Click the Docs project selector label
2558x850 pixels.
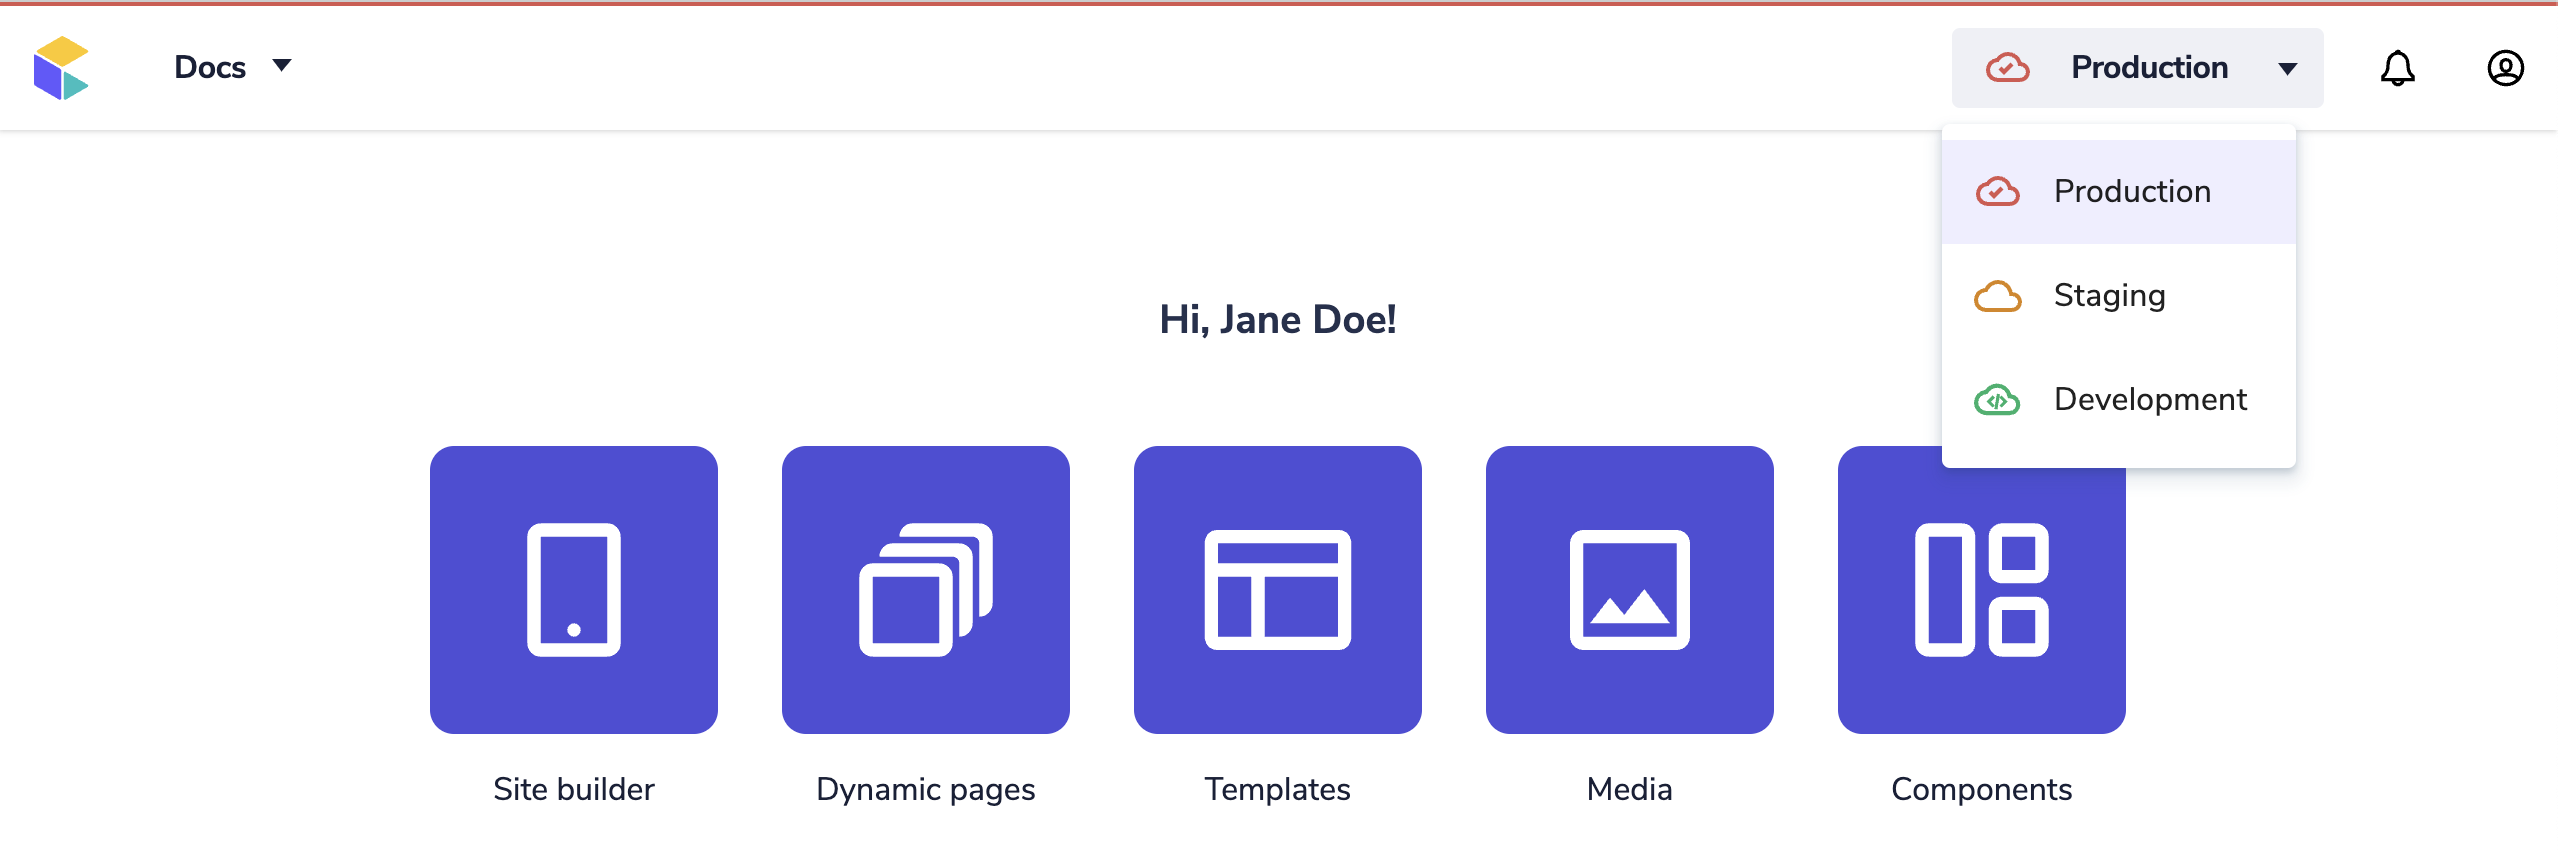click(210, 67)
